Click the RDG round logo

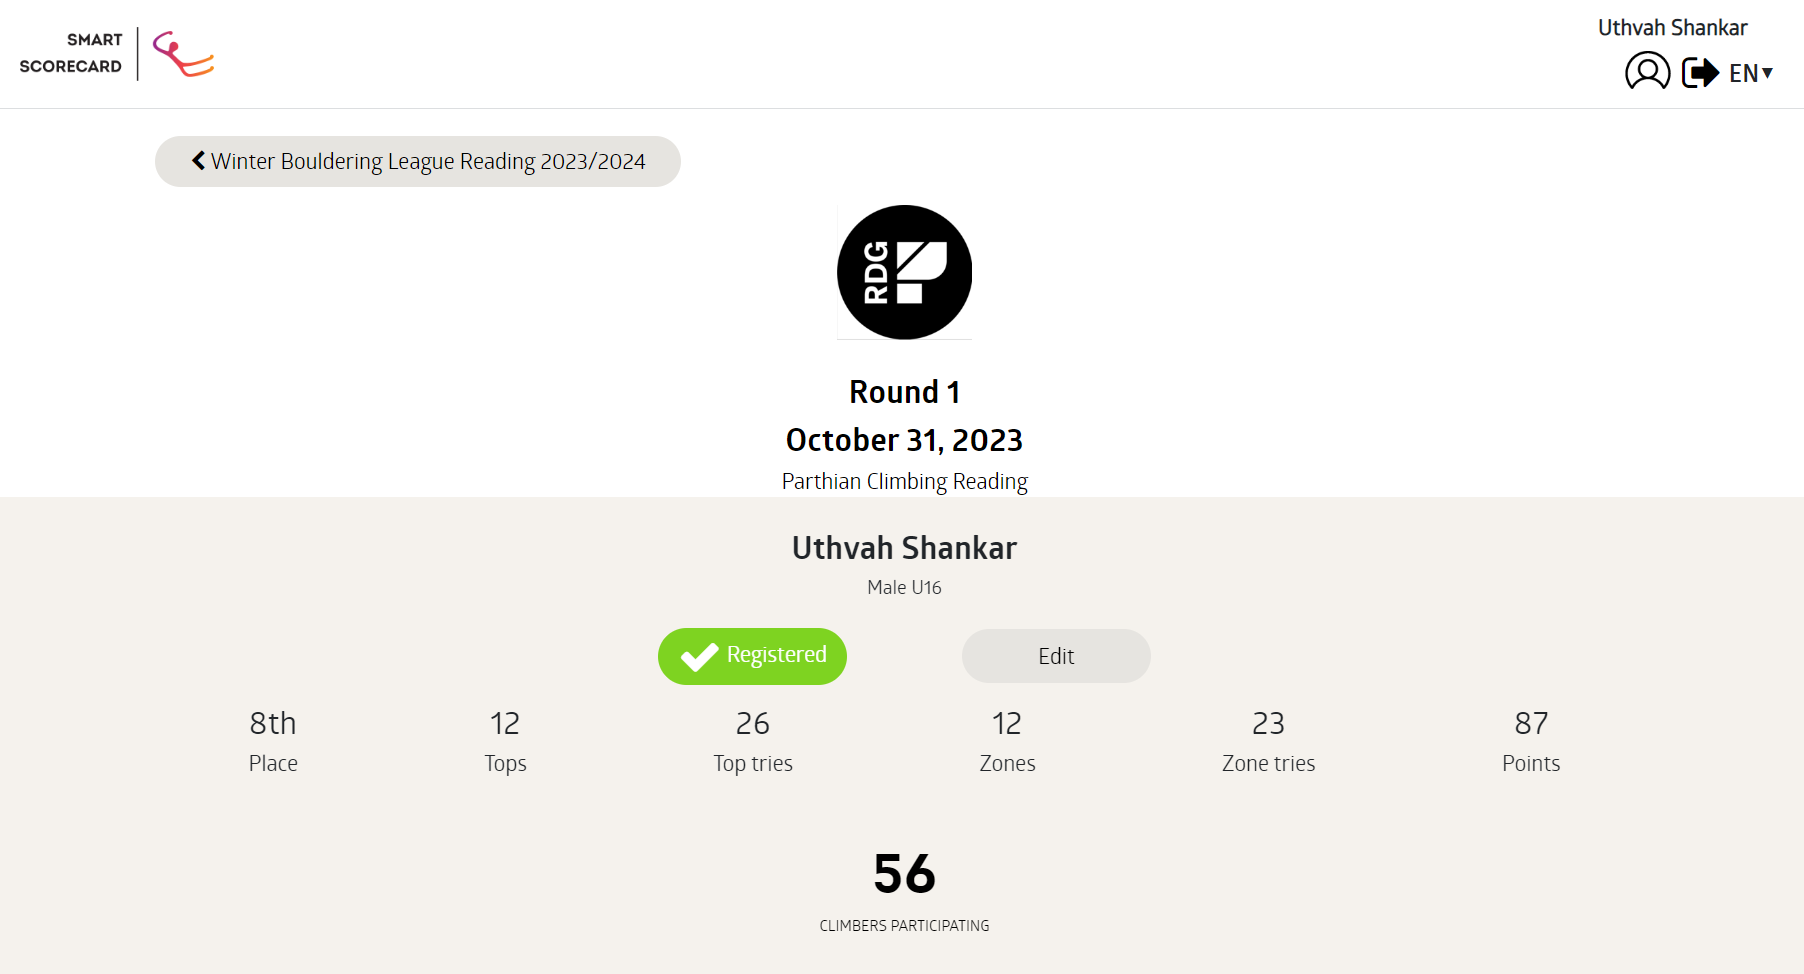point(904,272)
